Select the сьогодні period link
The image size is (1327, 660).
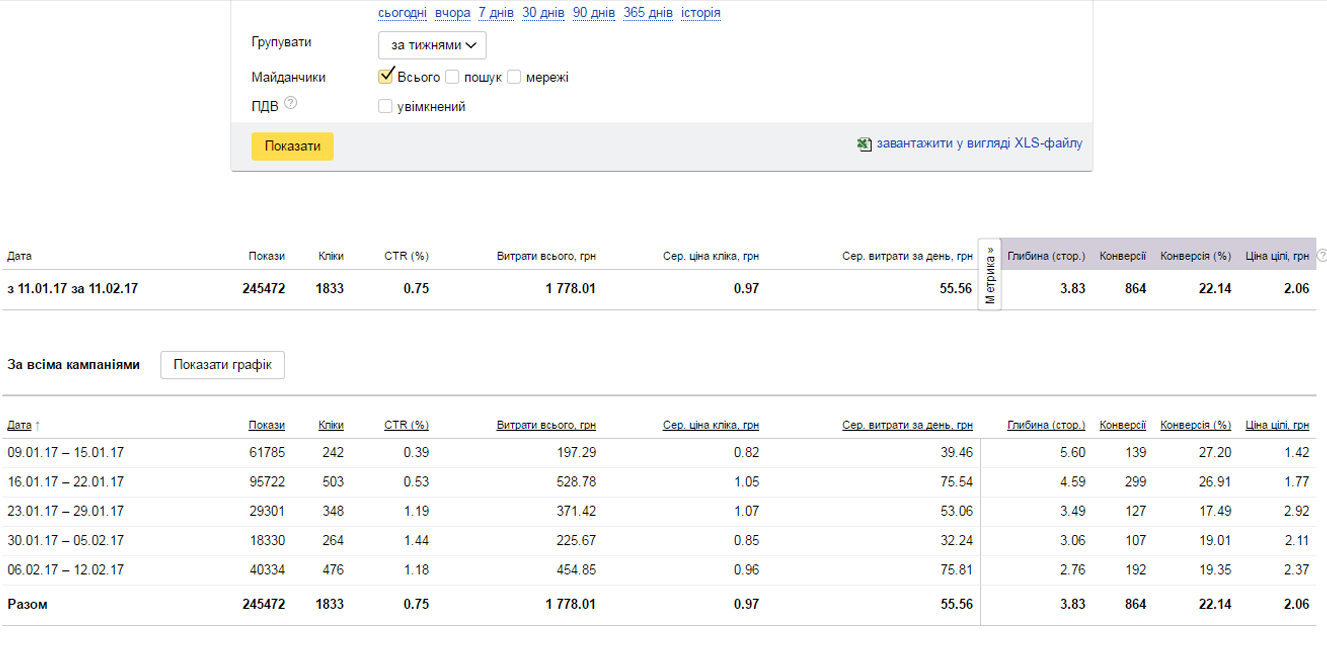403,13
